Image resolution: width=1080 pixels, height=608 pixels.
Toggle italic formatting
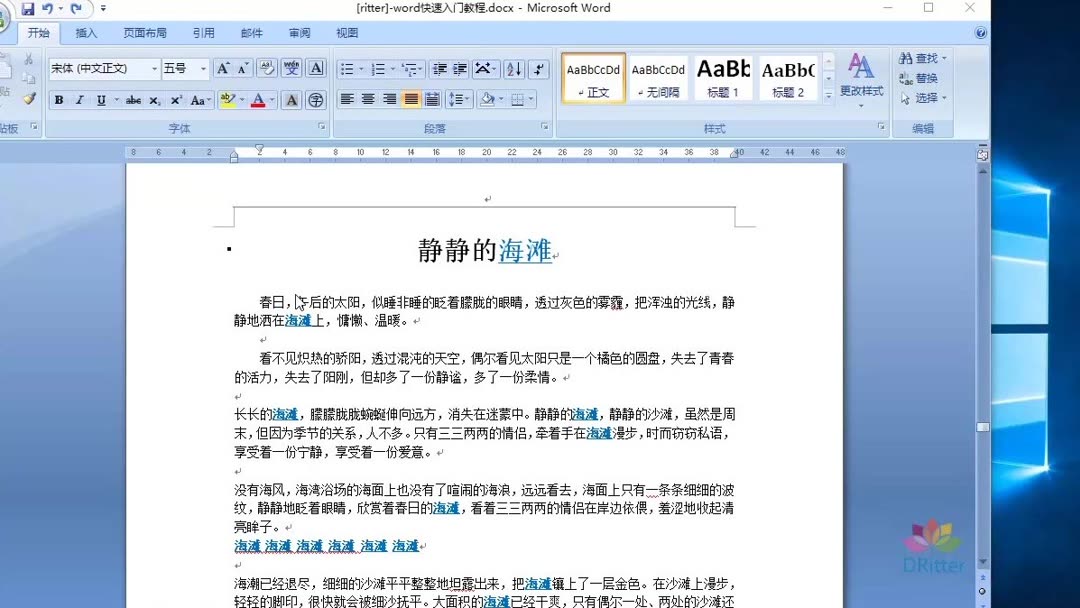(x=79, y=99)
